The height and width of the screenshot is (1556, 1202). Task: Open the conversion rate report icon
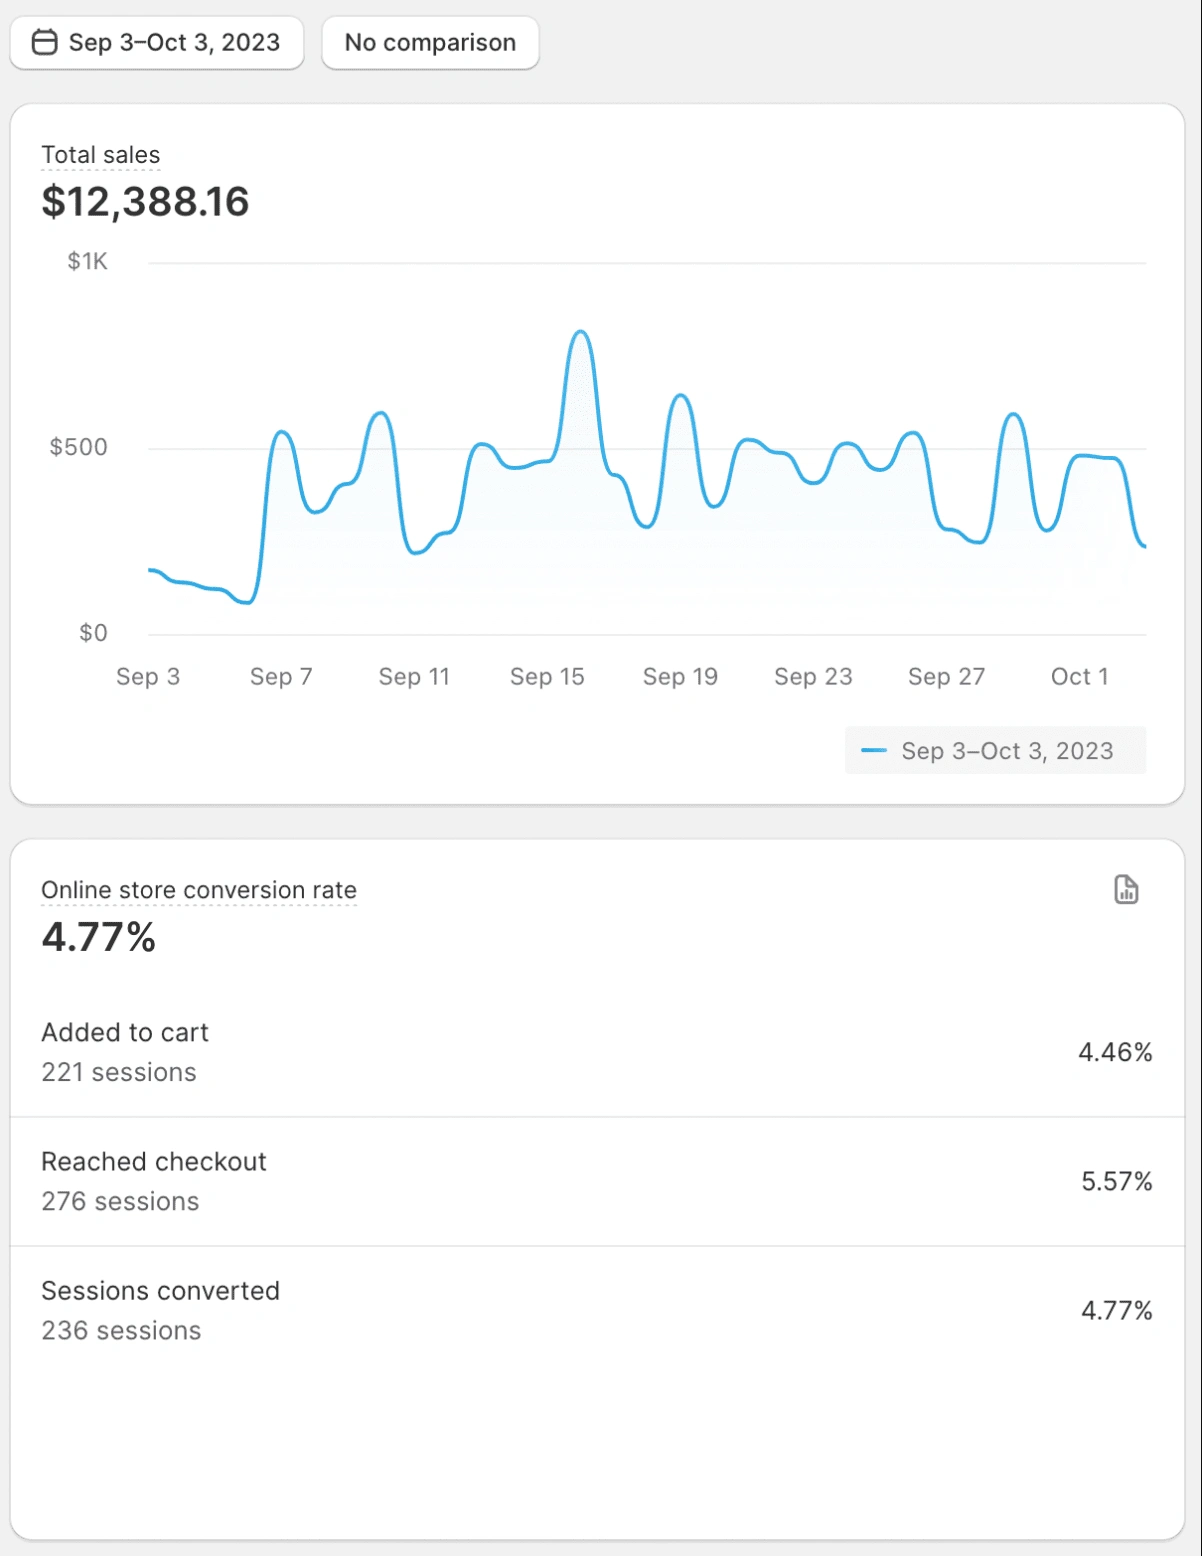(1126, 889)
